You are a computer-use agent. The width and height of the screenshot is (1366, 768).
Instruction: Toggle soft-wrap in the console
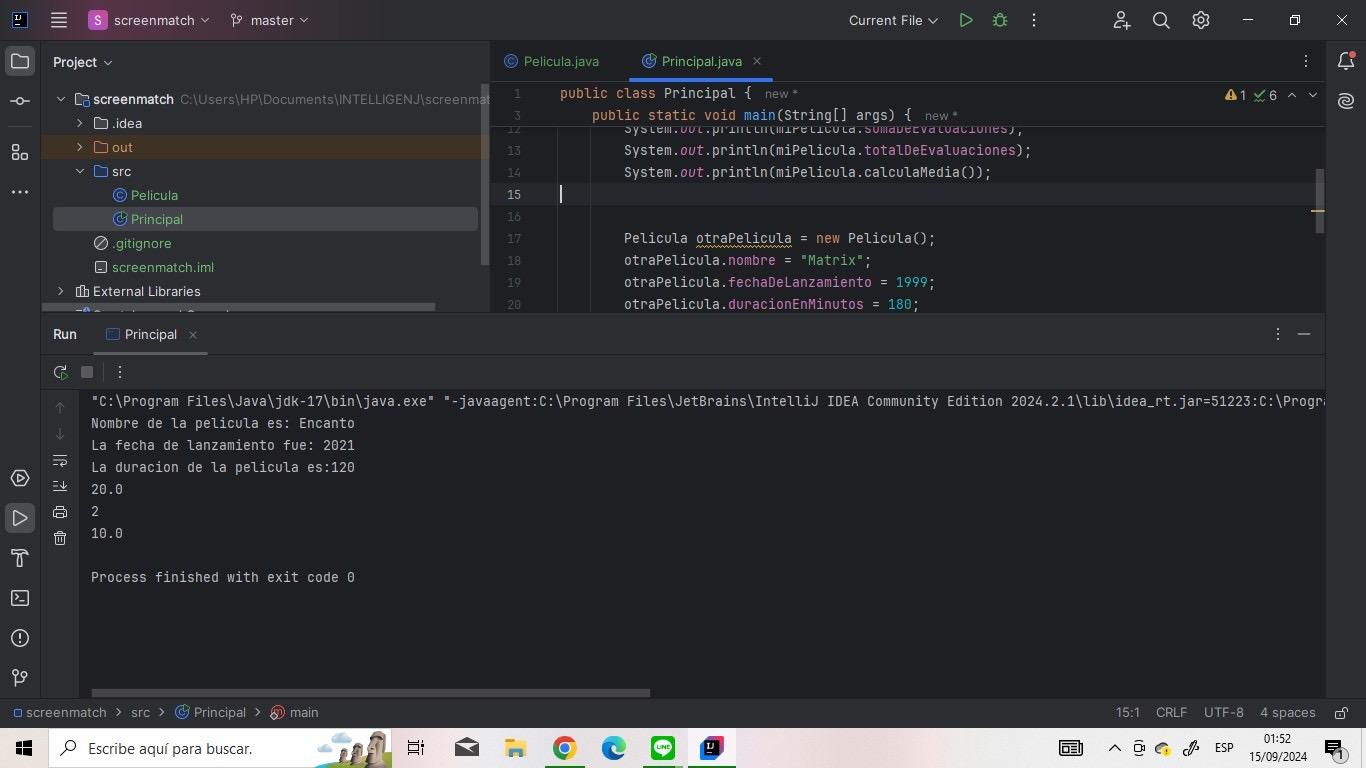tap(60, 461)
